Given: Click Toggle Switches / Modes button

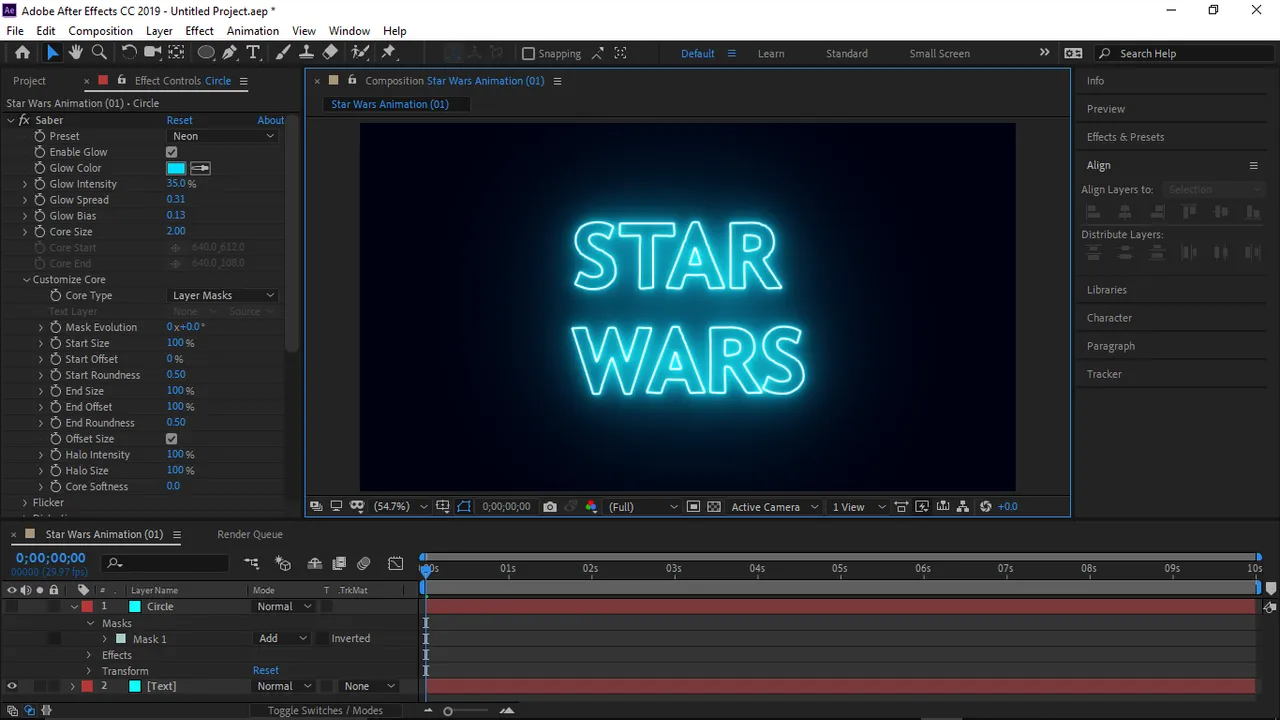Looking at the screenshot, I should tap(325, 711).
